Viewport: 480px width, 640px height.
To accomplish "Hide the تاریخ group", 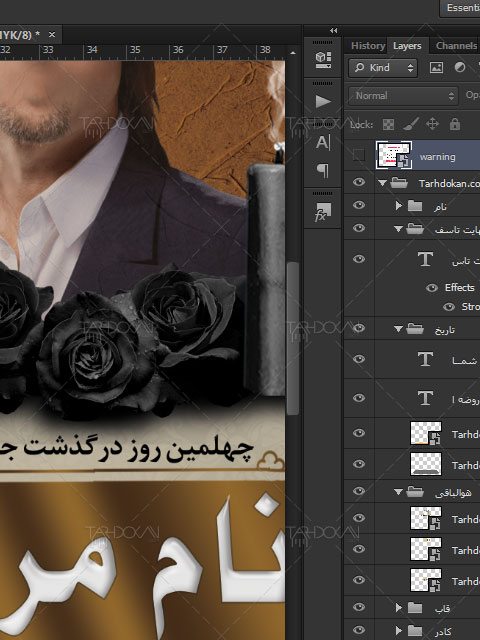I will [359, 328].
